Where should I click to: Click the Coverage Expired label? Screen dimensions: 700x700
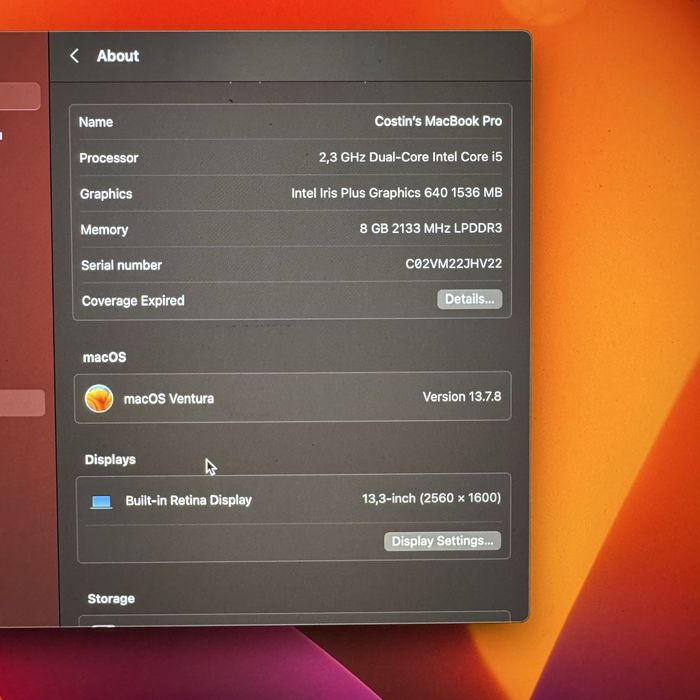click(x=133, y=300)
